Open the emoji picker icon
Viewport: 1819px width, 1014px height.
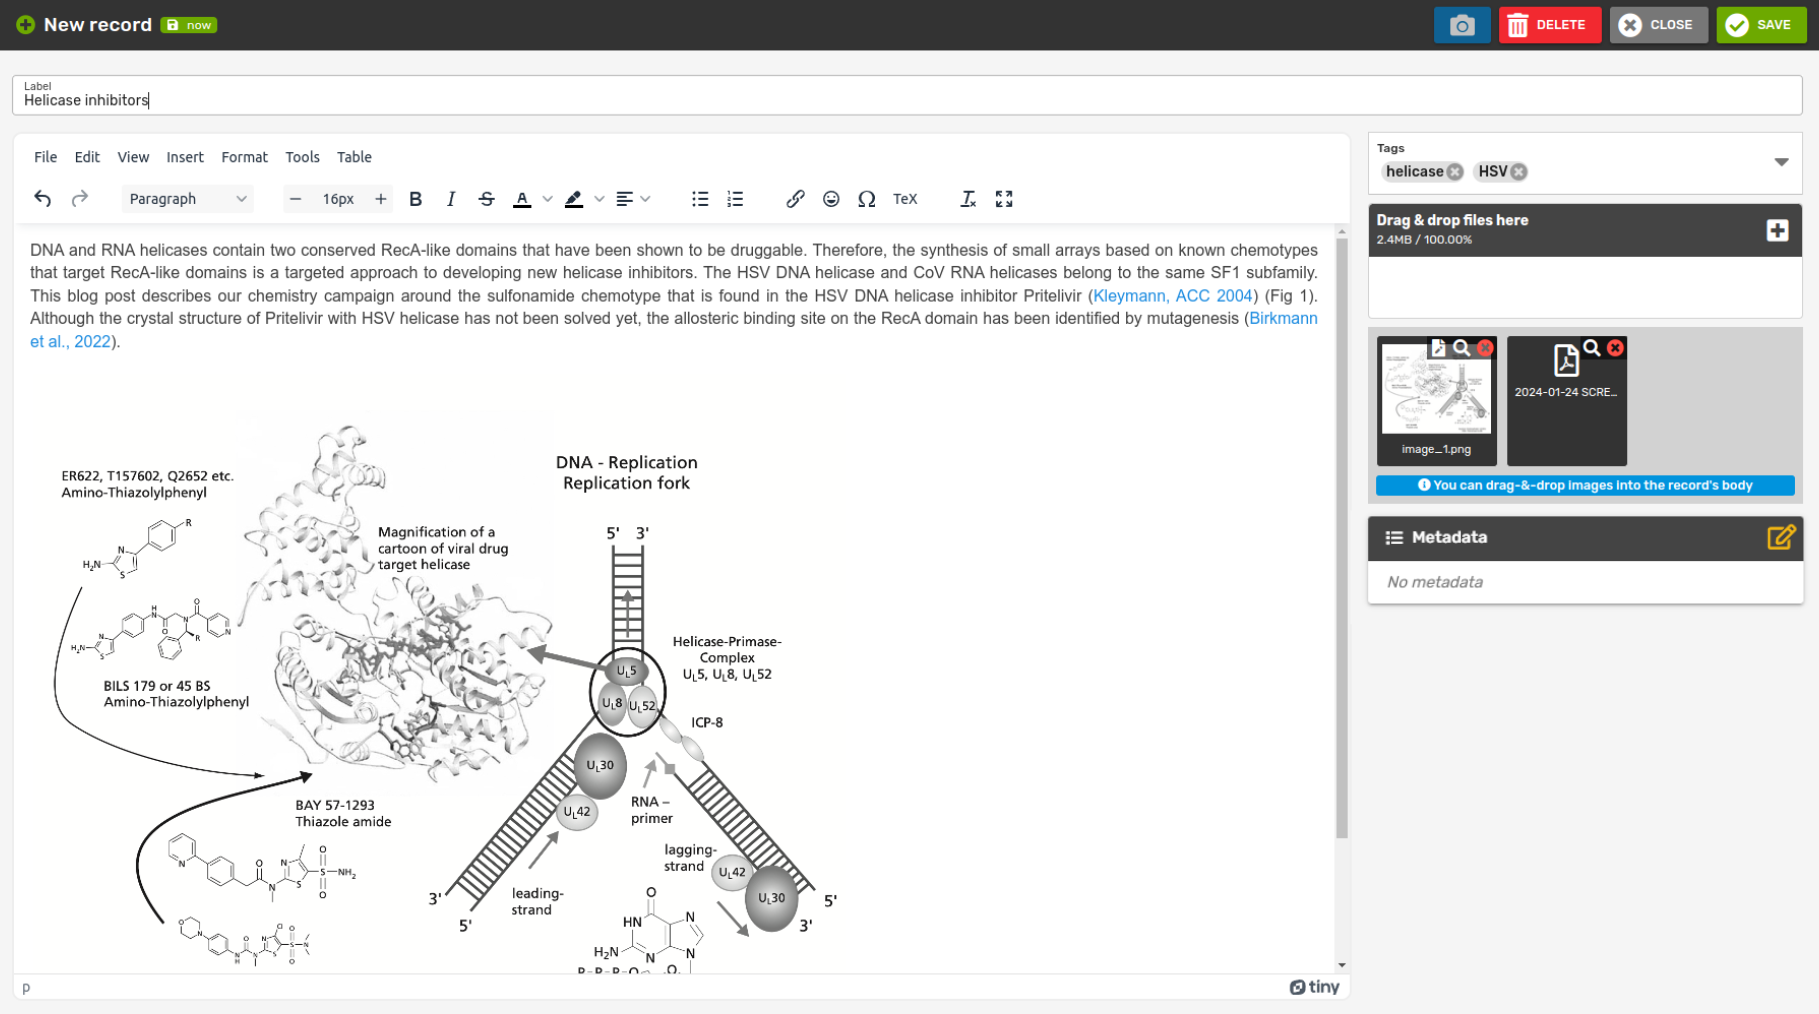click(831, 199)
